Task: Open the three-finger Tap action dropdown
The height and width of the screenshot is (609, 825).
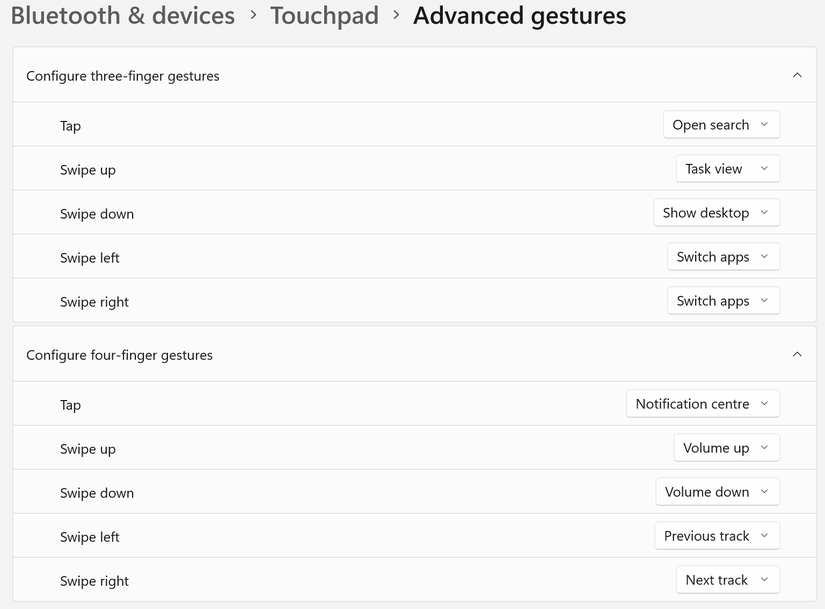Action: coord(720,125)
